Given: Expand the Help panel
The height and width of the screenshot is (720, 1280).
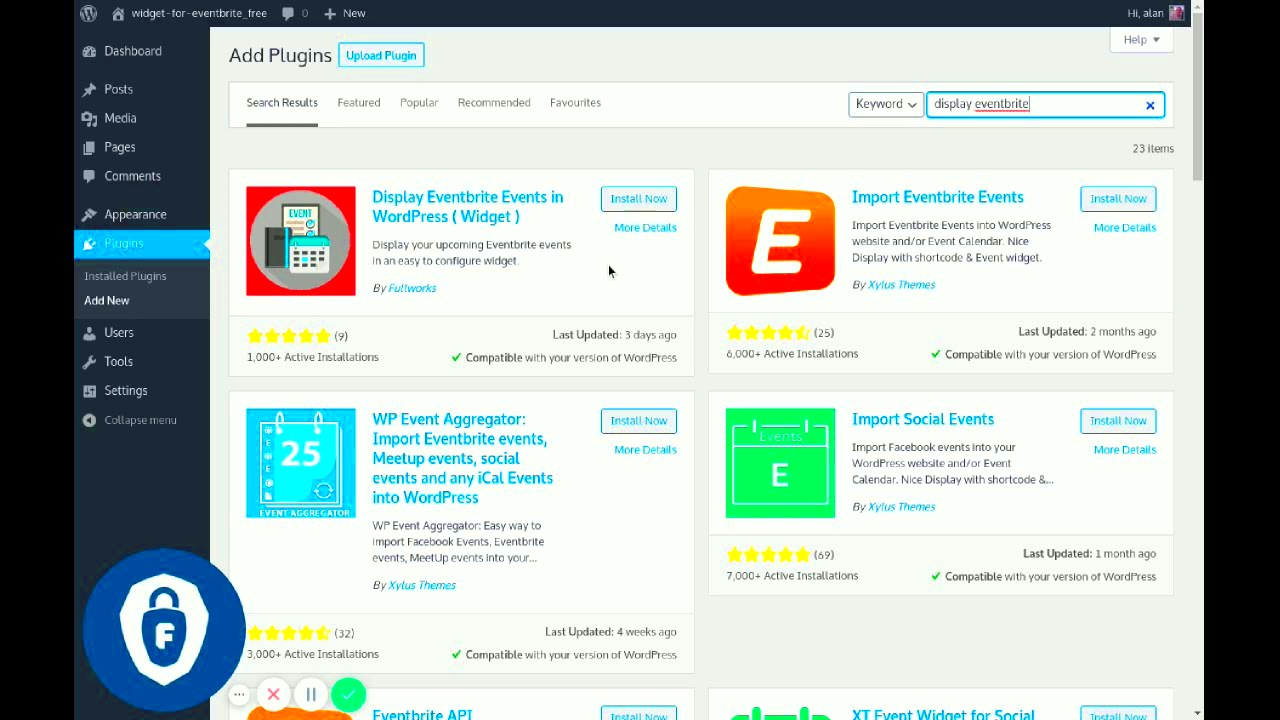Looking at the screenshot, I should click(1141, 40).
